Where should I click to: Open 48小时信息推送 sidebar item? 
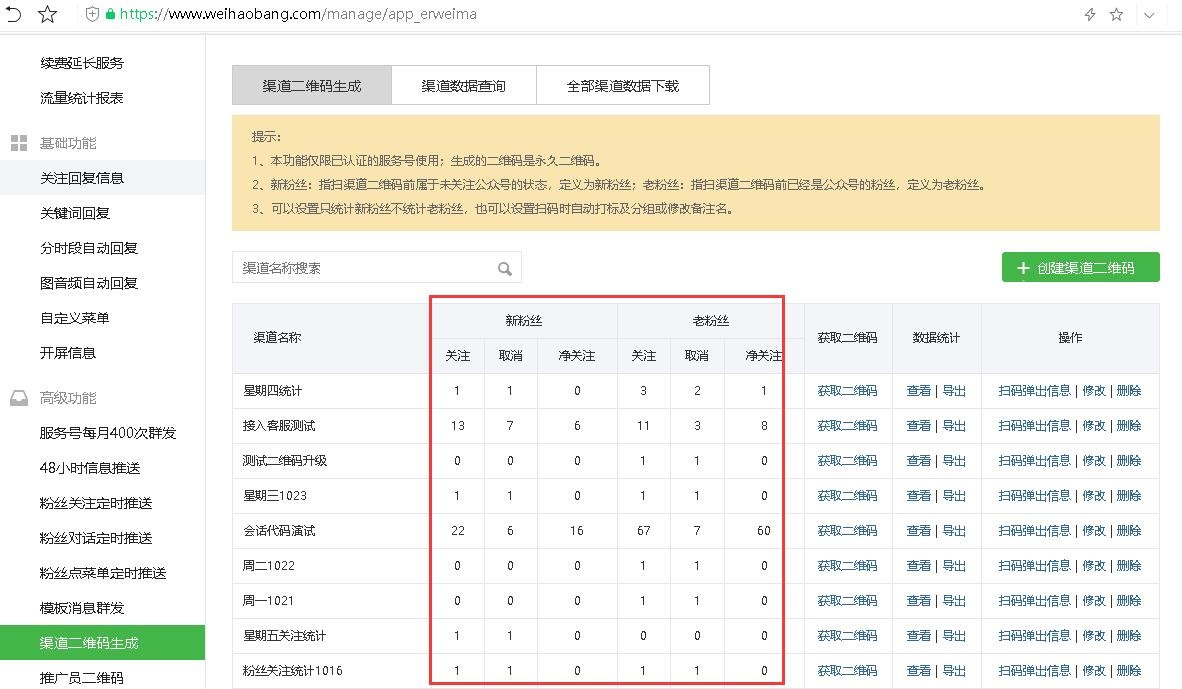pyautogui.click(x=90, y=468)
